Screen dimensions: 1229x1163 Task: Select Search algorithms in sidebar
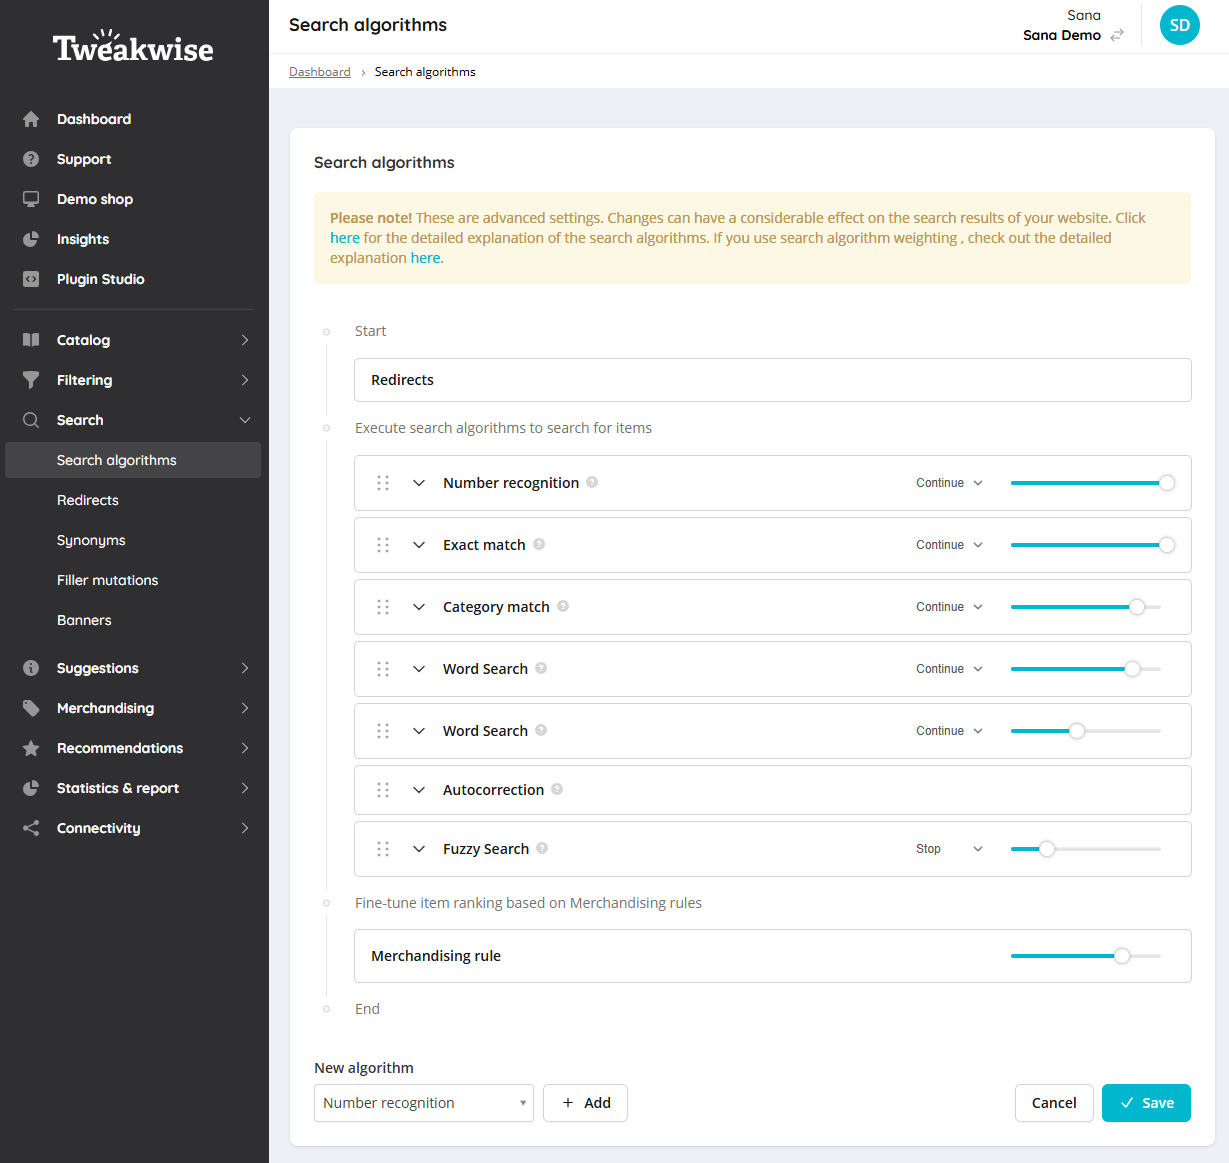point(133,460)
